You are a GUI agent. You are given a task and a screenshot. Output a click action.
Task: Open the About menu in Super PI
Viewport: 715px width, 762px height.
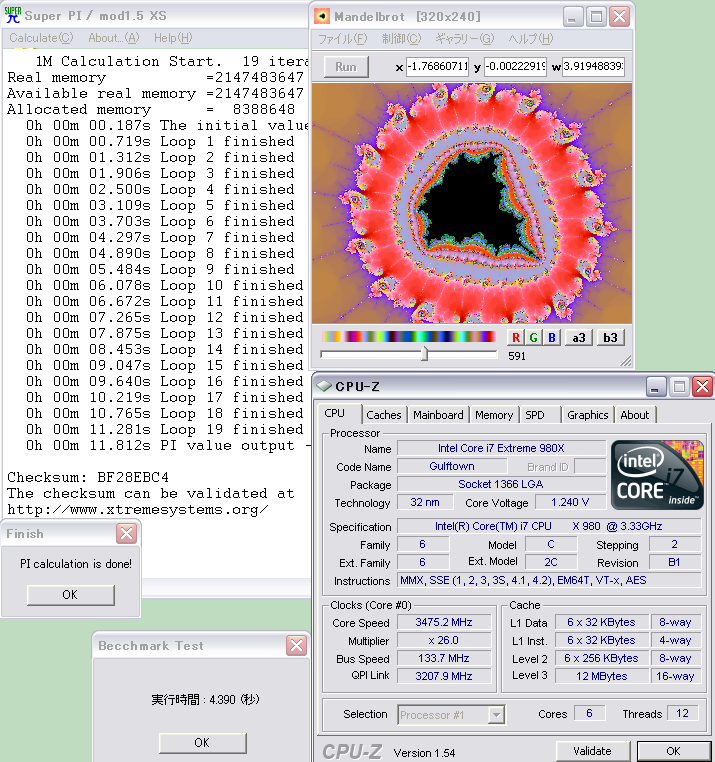pyautogui.click(x=114, y=38)
